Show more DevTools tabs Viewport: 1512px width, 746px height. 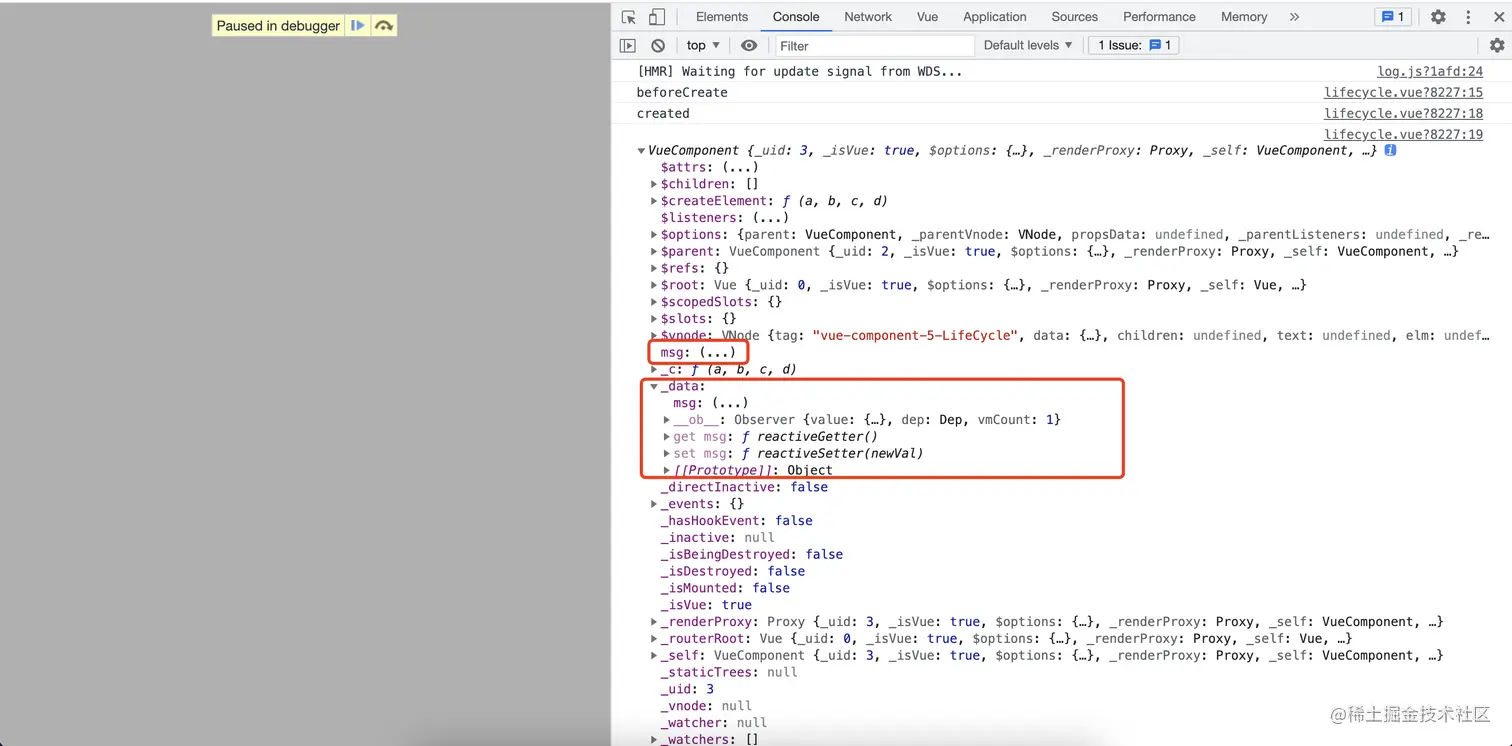1294,17
